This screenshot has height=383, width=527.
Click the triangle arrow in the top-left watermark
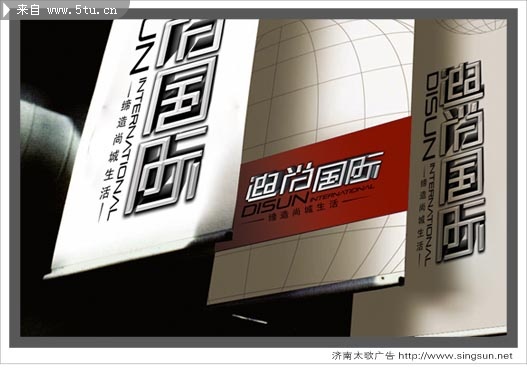pyautogui.click(x=6, y=10)
